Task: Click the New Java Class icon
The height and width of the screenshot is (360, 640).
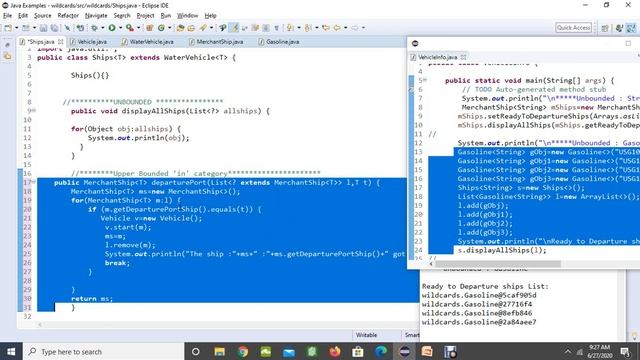Action: tap(161, 28)
